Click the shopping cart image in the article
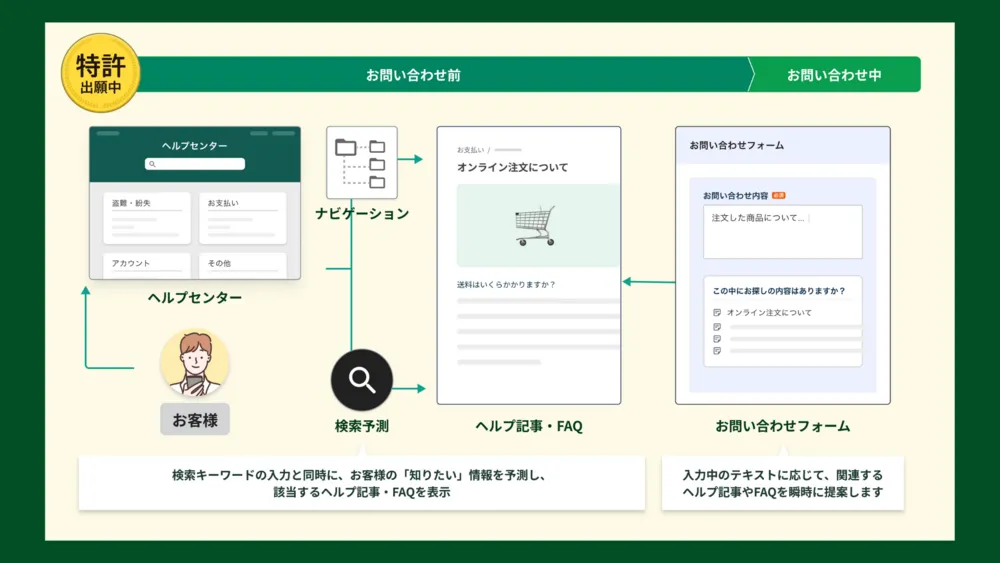Image resolution: width=1000 pixels, height=563 pixels. [535, 226]
